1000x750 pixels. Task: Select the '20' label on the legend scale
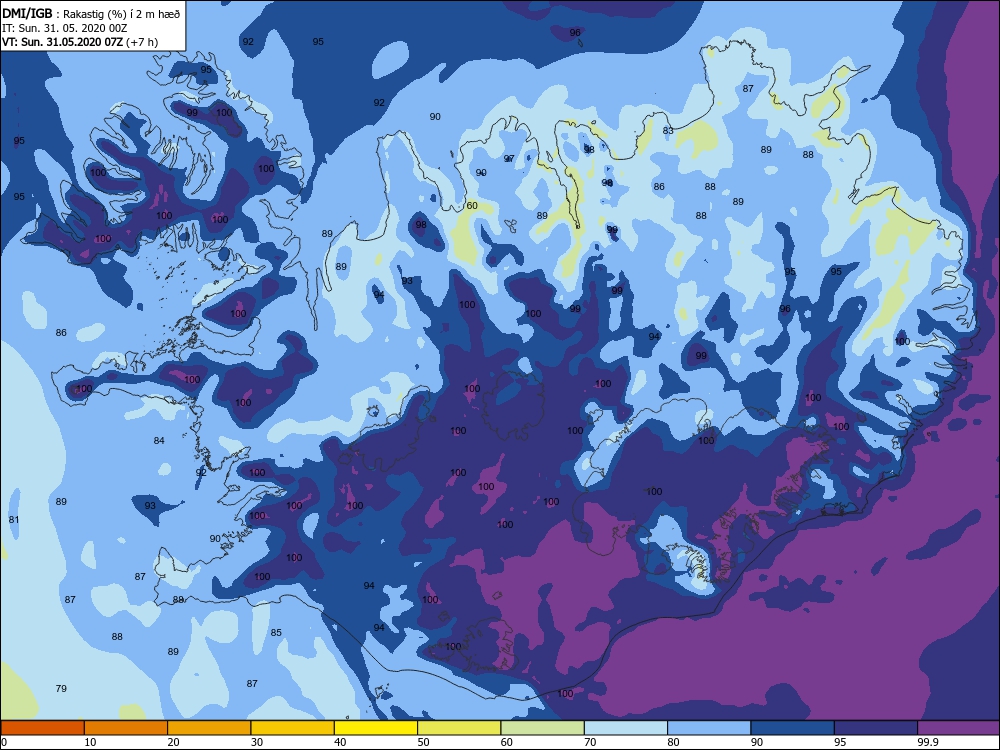(x=174, y=742)
